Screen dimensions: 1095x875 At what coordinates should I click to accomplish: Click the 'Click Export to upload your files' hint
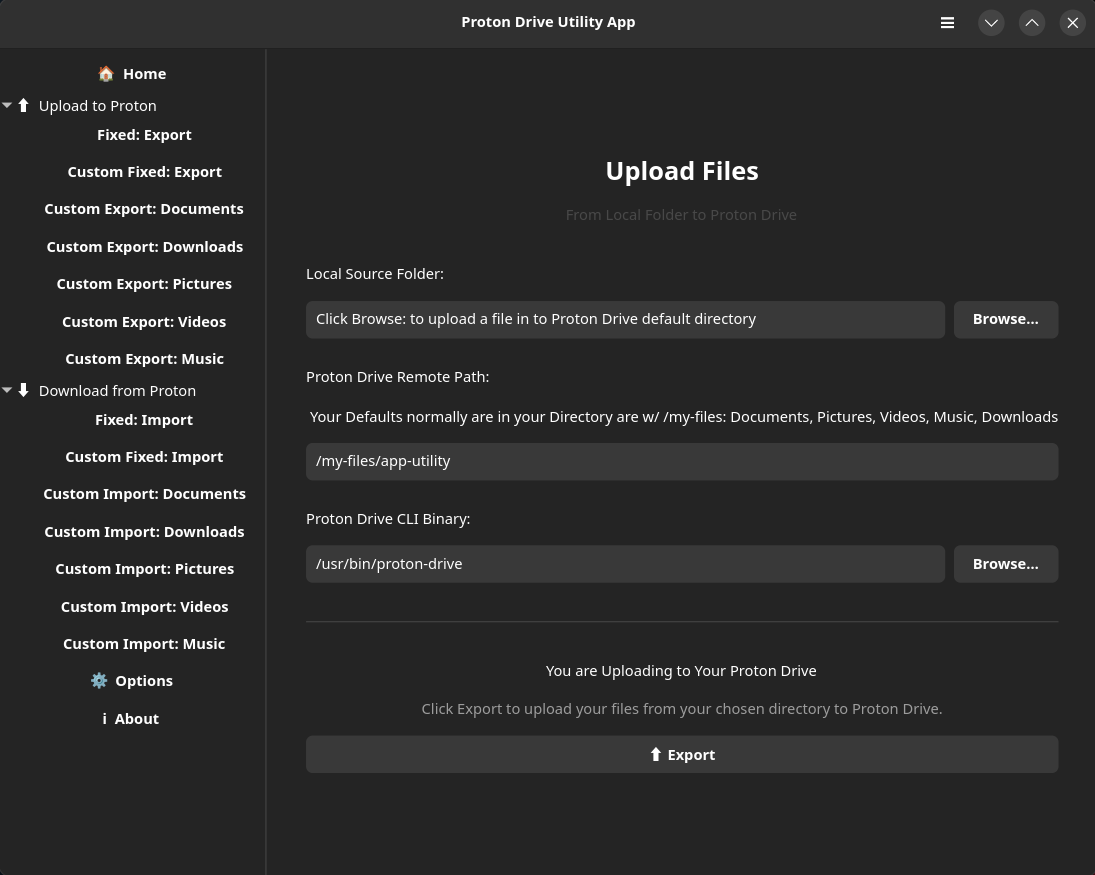point(682,709)
